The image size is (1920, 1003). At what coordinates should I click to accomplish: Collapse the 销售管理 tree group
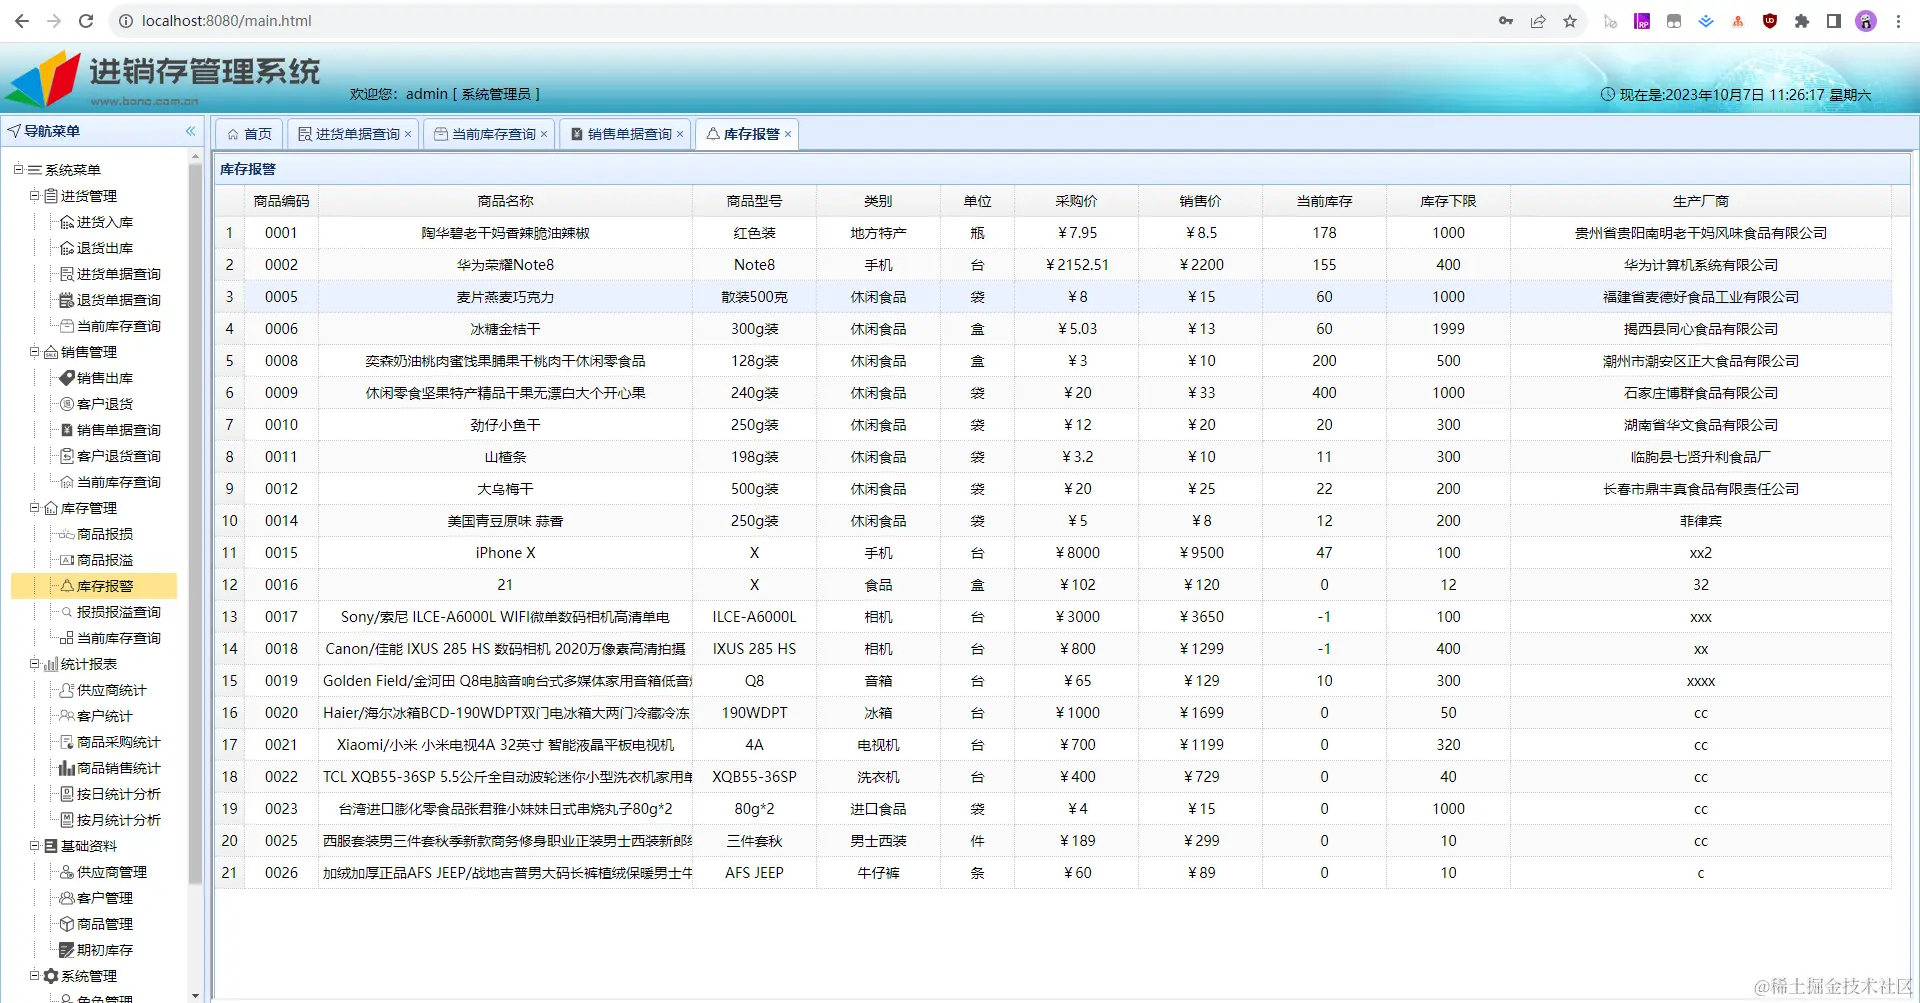(34, 352)
